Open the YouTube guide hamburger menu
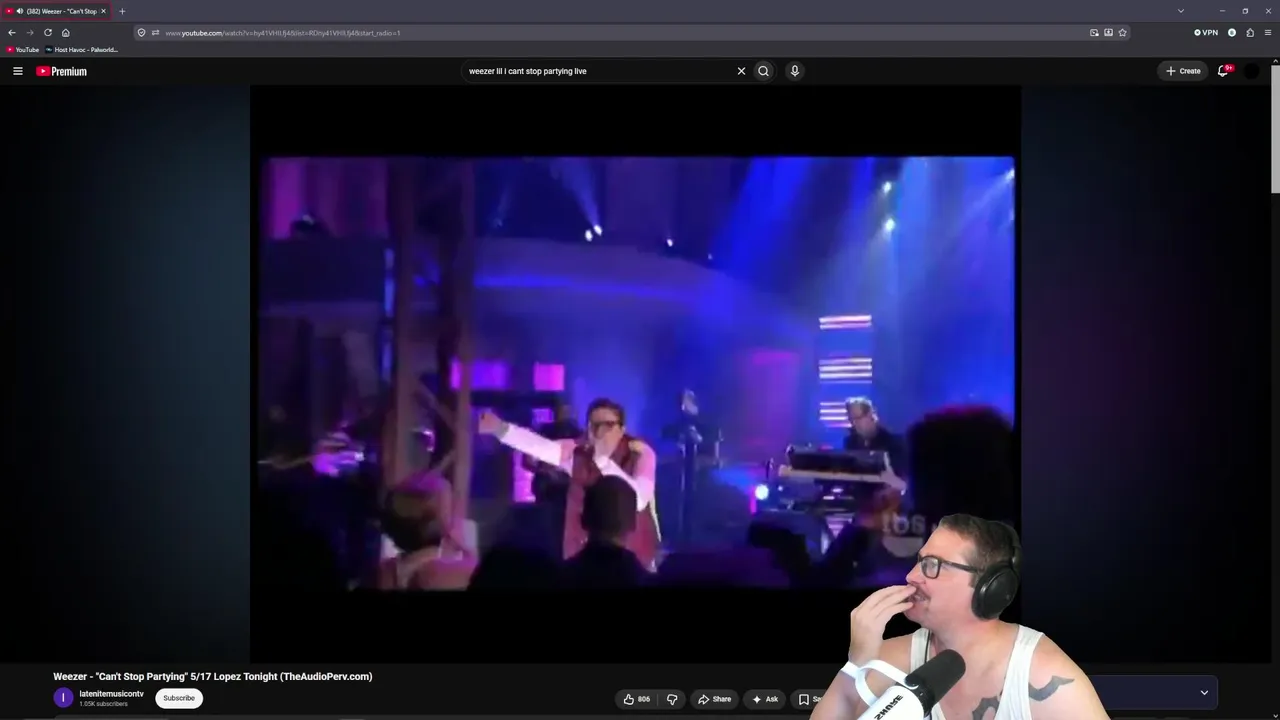The image size is (1280, 720). coord(18,71)
